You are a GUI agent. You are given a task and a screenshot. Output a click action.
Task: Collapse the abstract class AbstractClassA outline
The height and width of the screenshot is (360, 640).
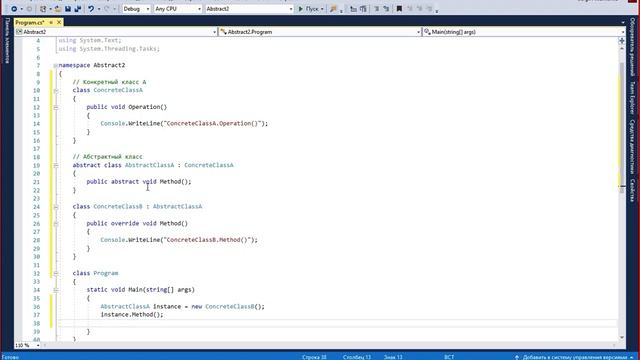[x=56, y=165]
